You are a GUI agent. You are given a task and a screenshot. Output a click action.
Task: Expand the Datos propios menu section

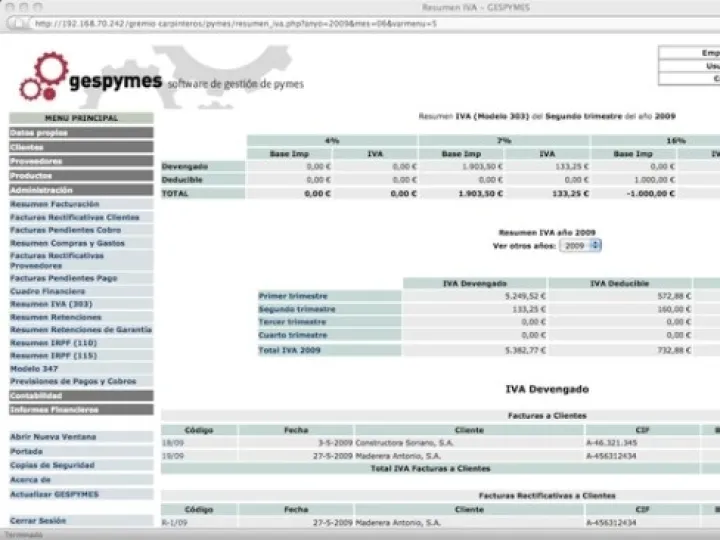pos(40,133)
